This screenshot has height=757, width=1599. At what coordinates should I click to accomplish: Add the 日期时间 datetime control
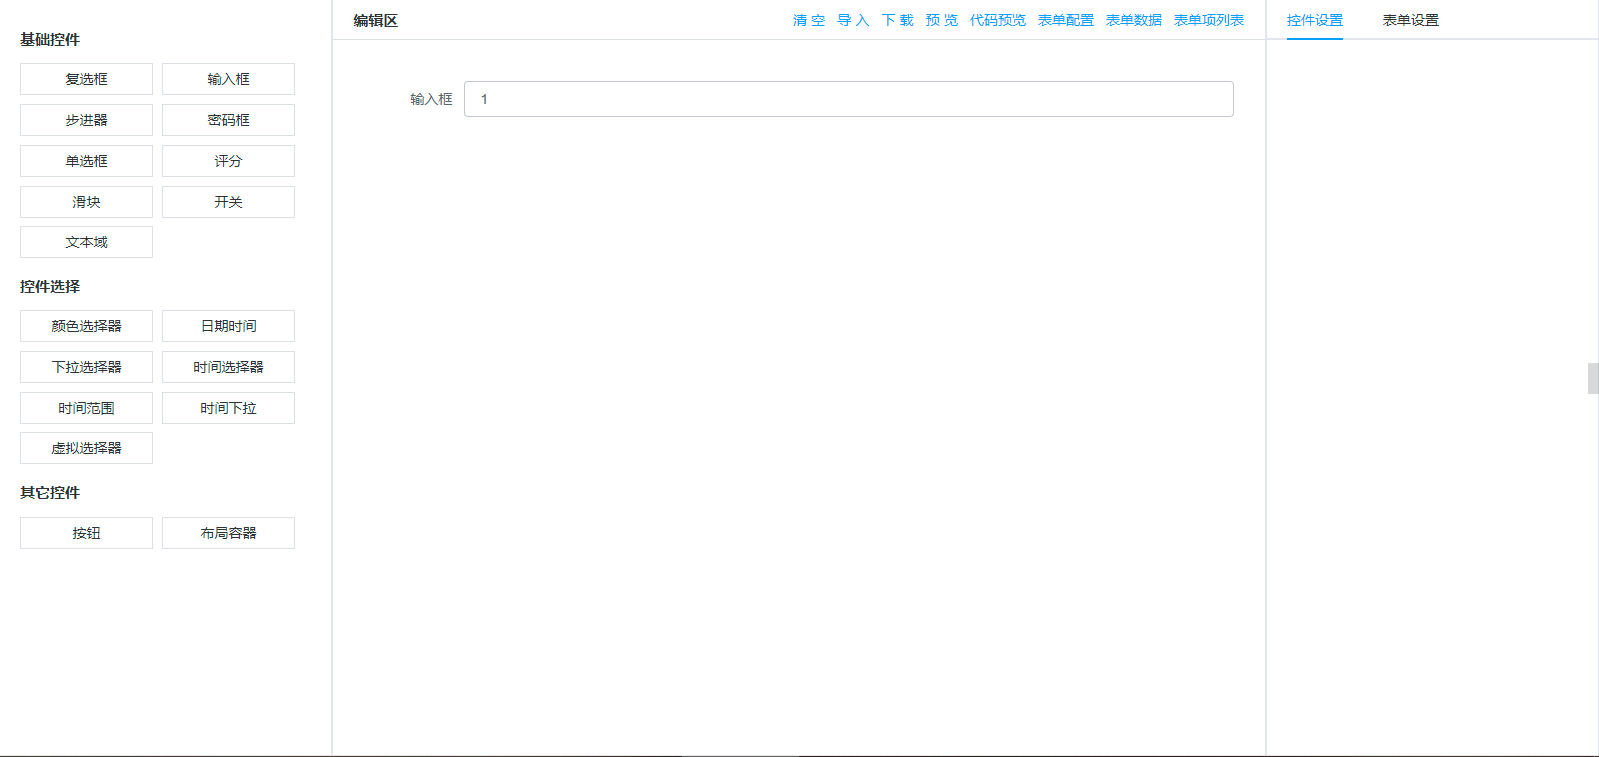pos(228,326)
